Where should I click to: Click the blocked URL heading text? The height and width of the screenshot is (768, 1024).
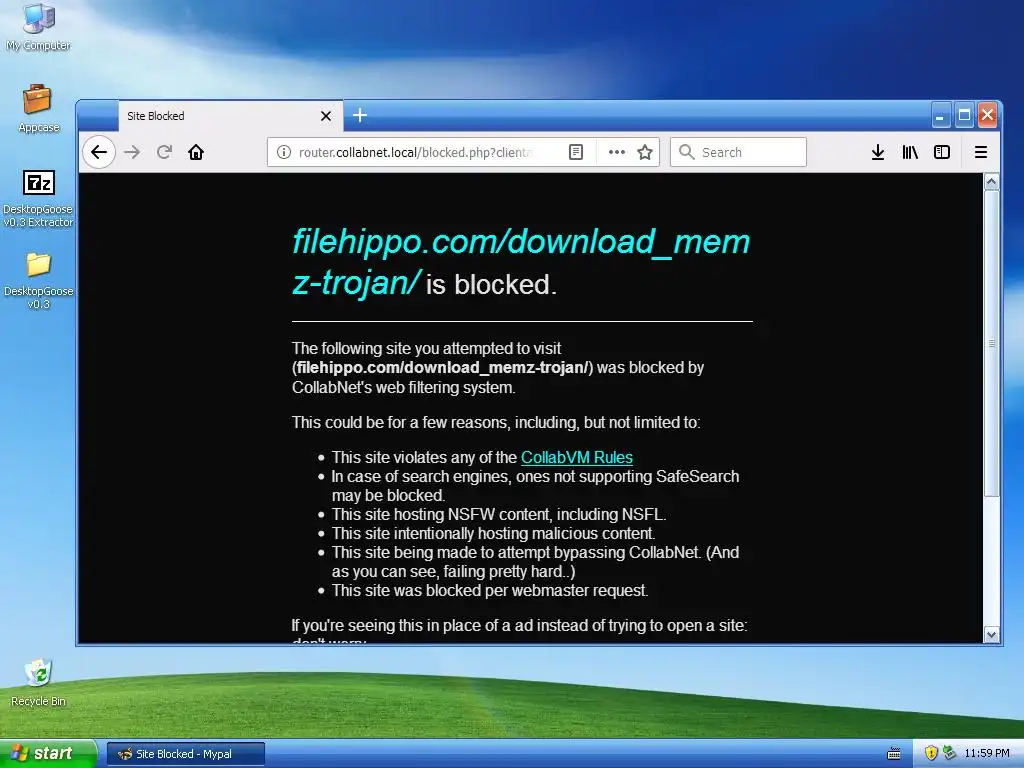tap(520, 262)
